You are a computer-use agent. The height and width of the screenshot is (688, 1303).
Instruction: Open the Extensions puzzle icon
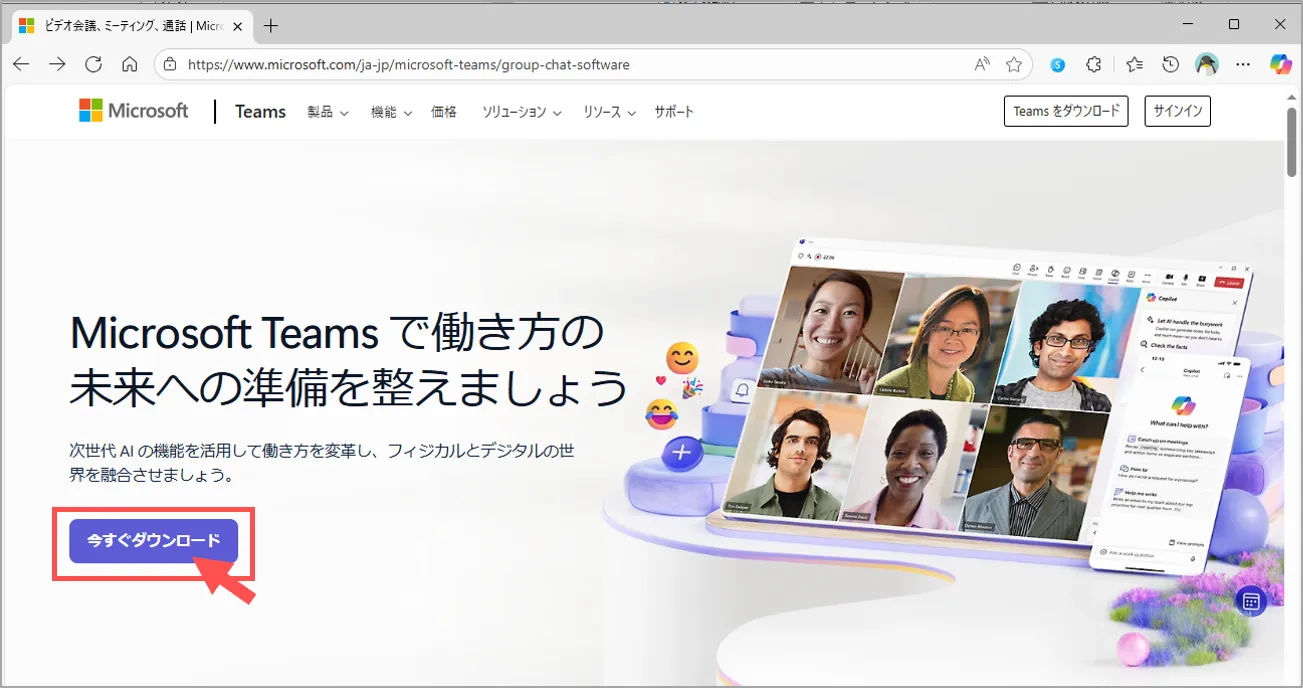click(1094, 64)
